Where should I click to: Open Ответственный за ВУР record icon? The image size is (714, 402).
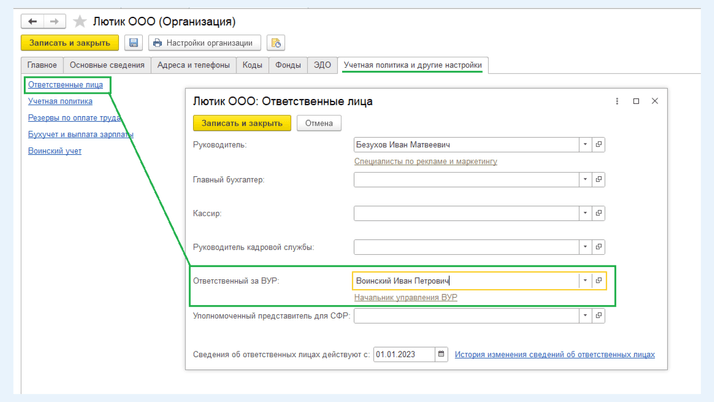pos(599,281)
